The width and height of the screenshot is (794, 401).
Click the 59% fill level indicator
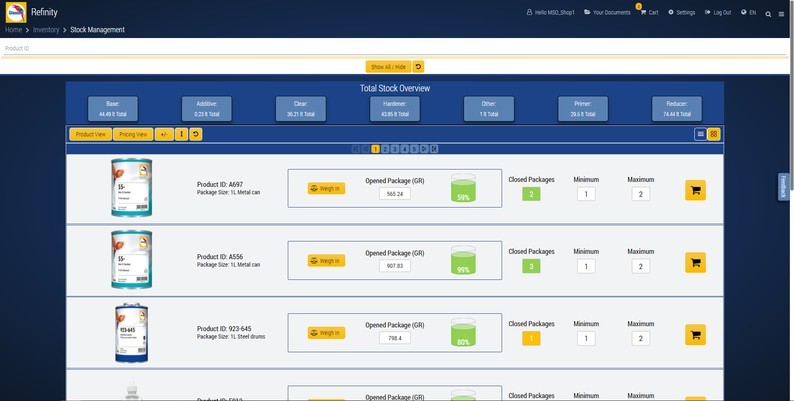pos(463,188)
